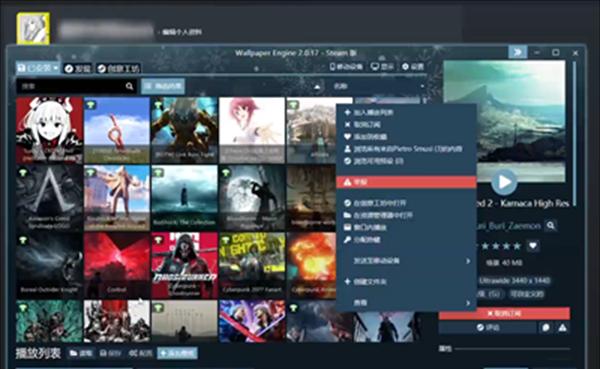Toggle sort direction with the up-arrow button
Screen dimensions: 600x369
(x=317, y=87)
